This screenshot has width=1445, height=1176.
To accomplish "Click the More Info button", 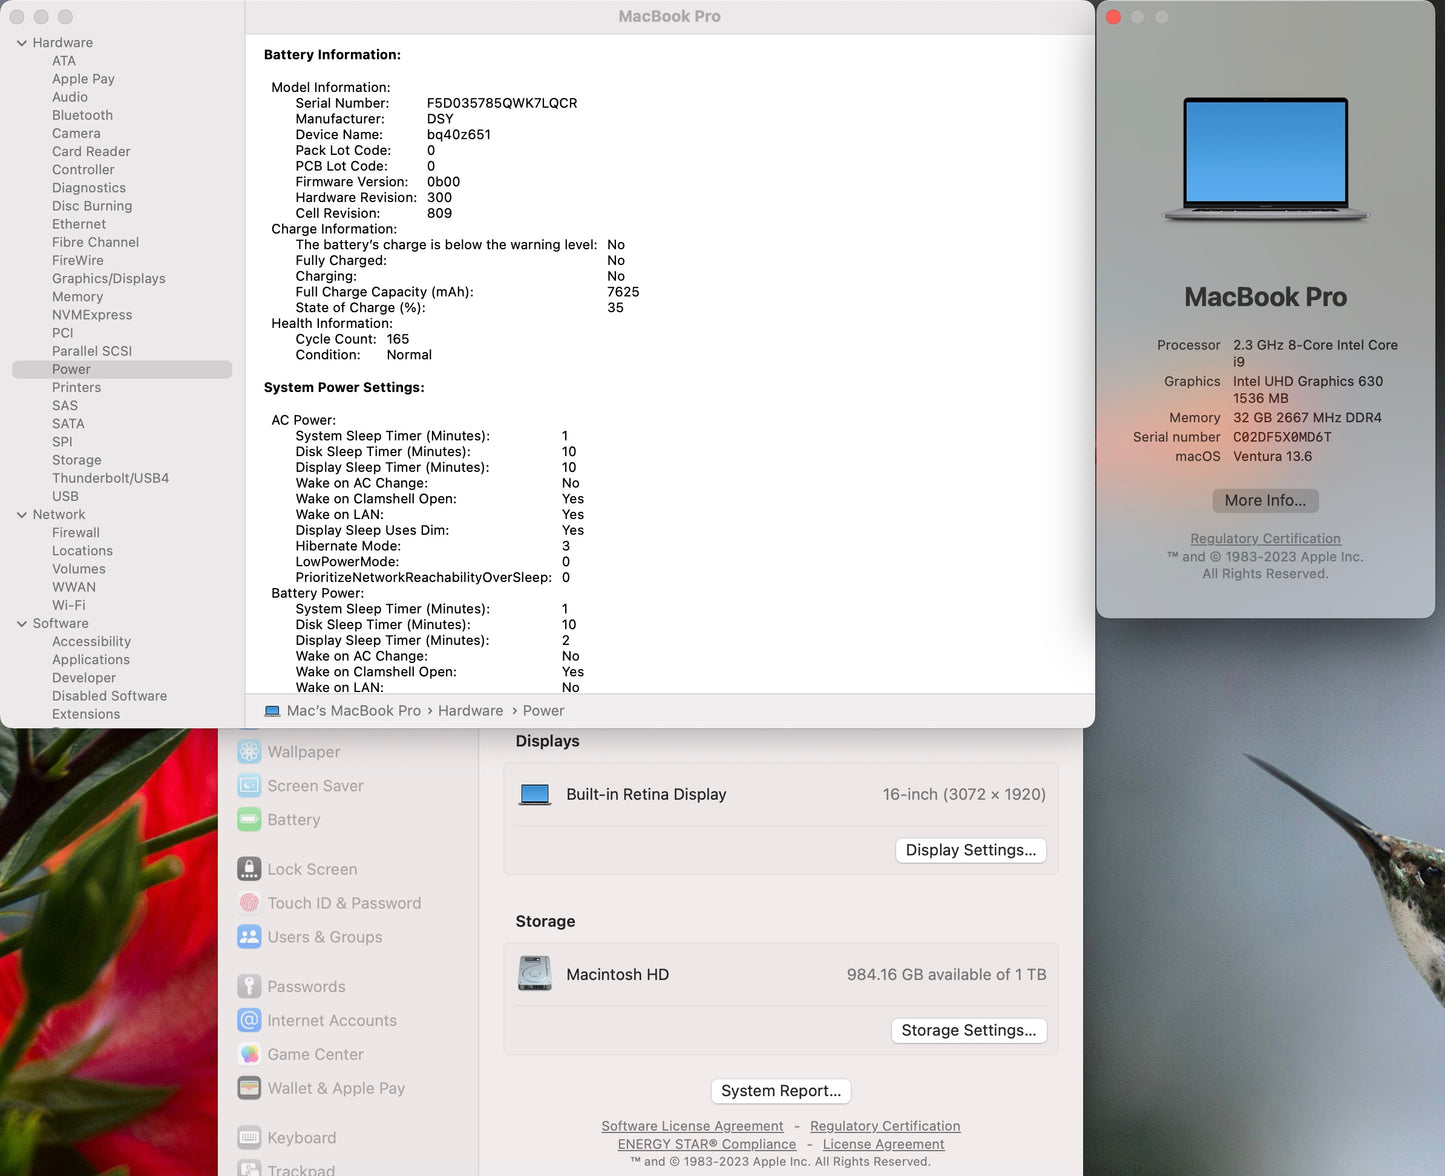I will coord(1265,500).
